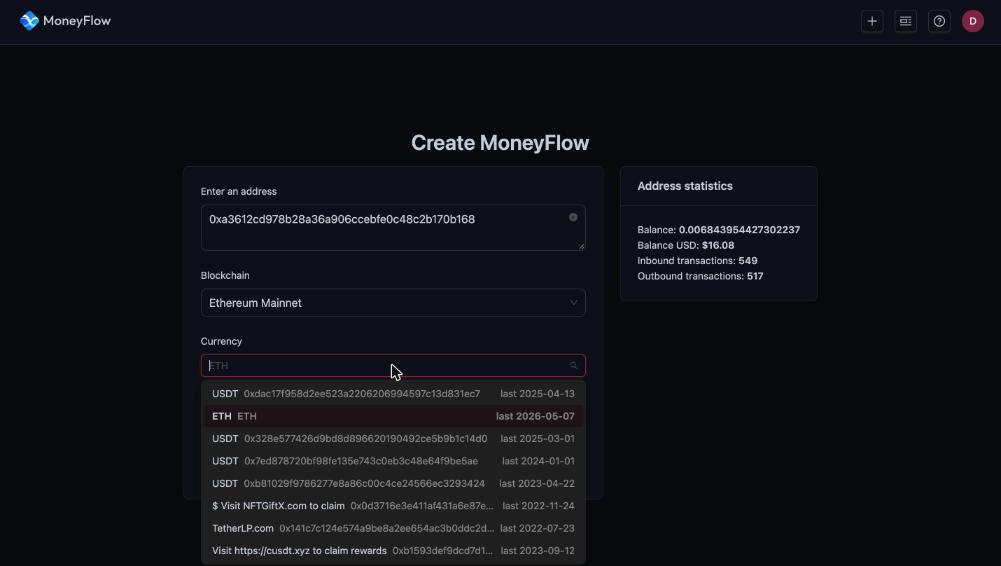Click Inbound transactions: 549 line

click(x=697, y=260)
